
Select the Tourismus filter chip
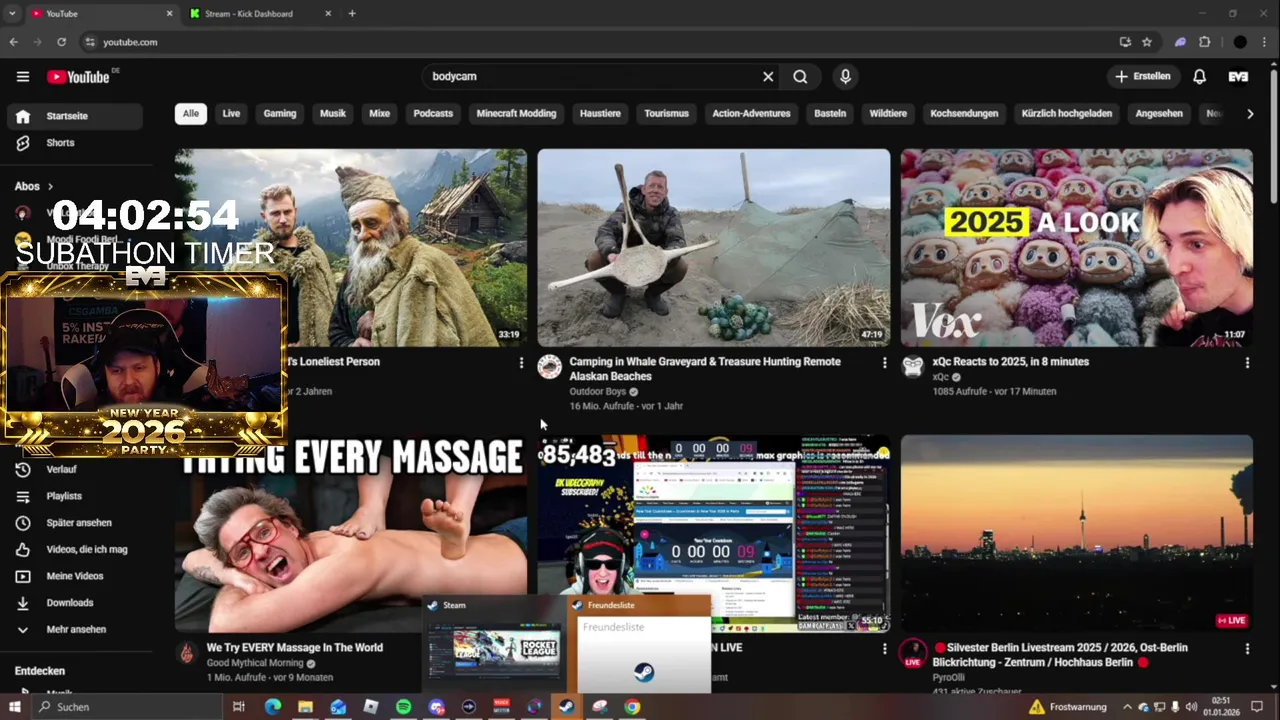point(666,113)
